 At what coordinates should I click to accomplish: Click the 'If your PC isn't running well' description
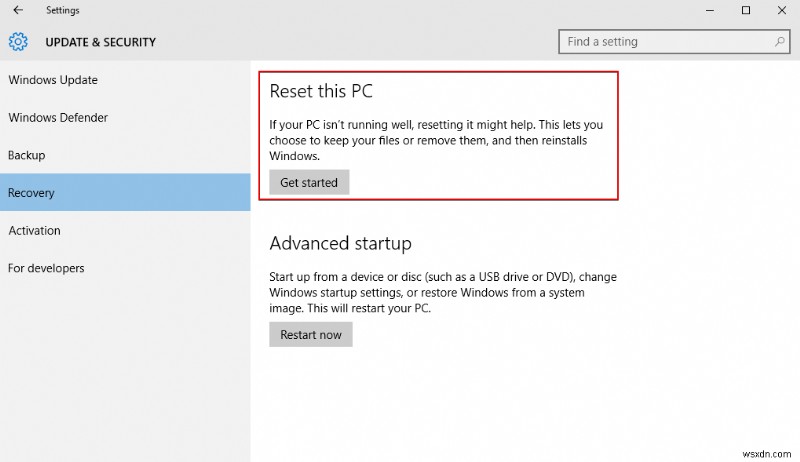click(436, 140)
